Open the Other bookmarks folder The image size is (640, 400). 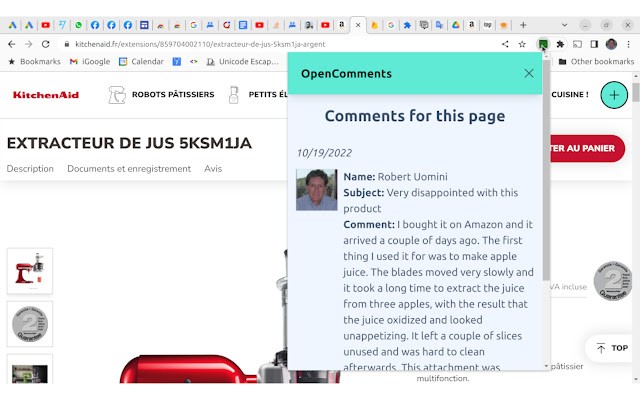coord(596,62)
